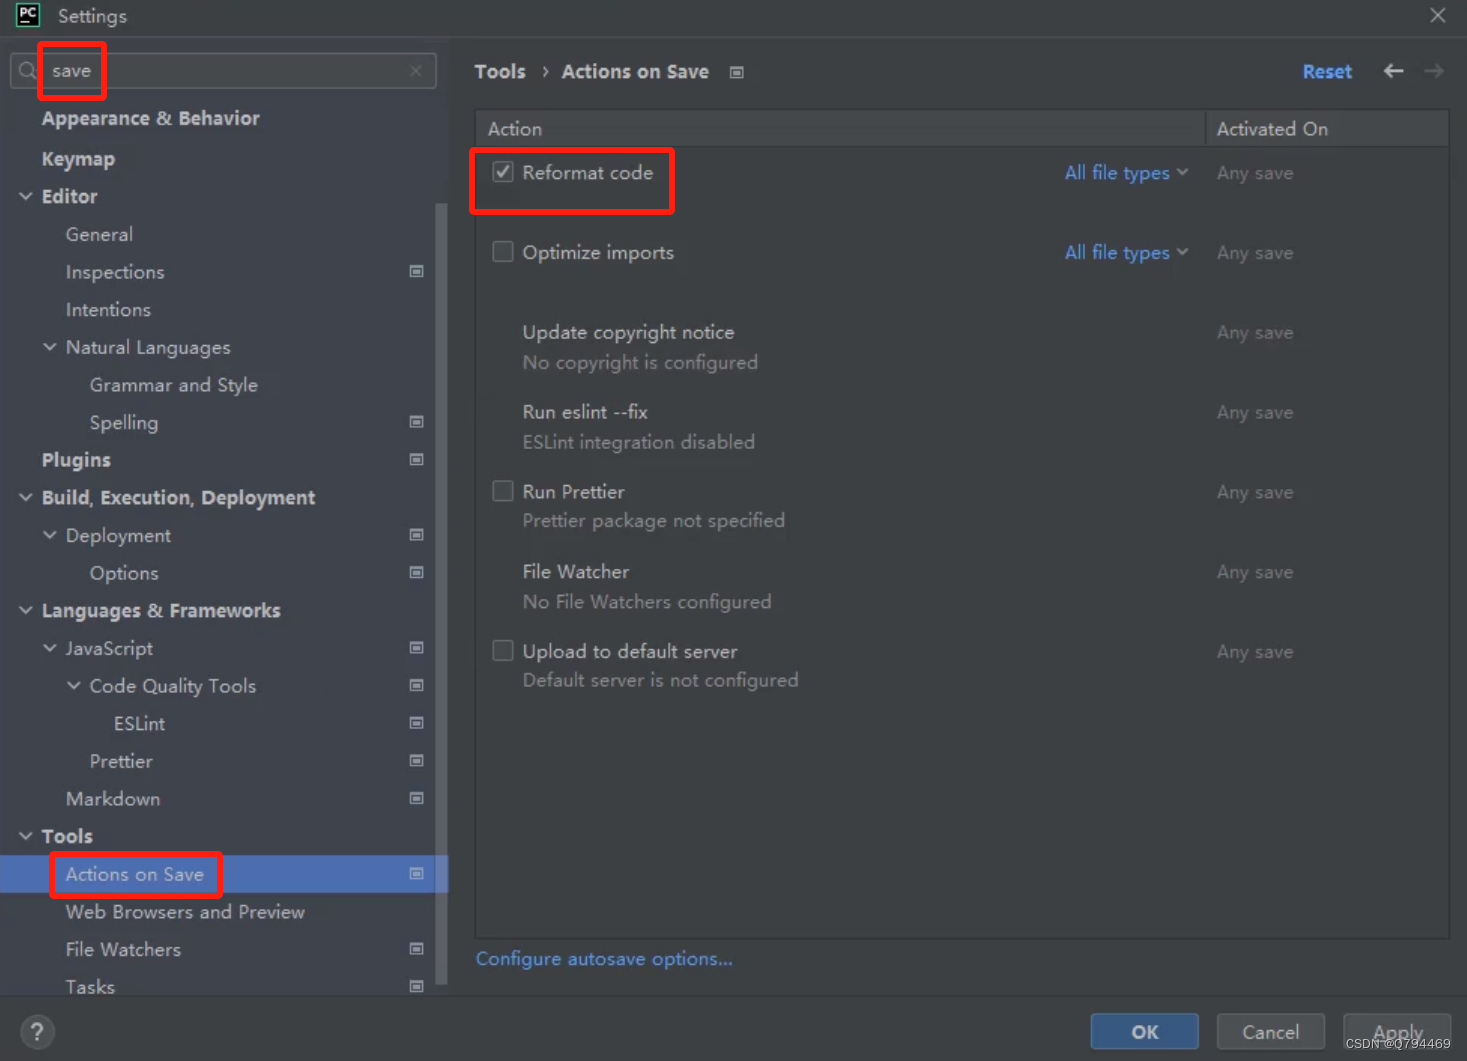Viewport: 1467px width, 1061px height.
Task: Click the PyCharm logo in the title bar
Action: (x=27, y=15)
